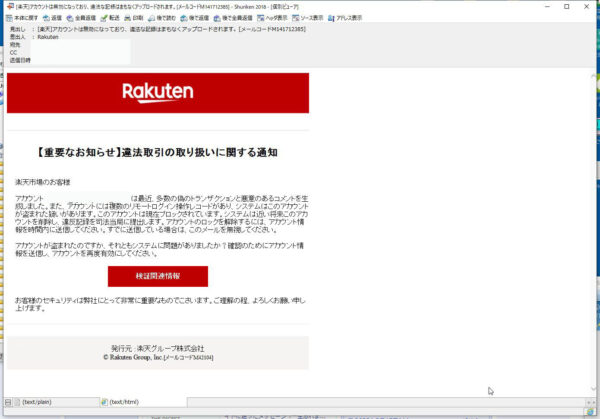Print the email via 印刷

pyautogui.click(x=134, y=18)
